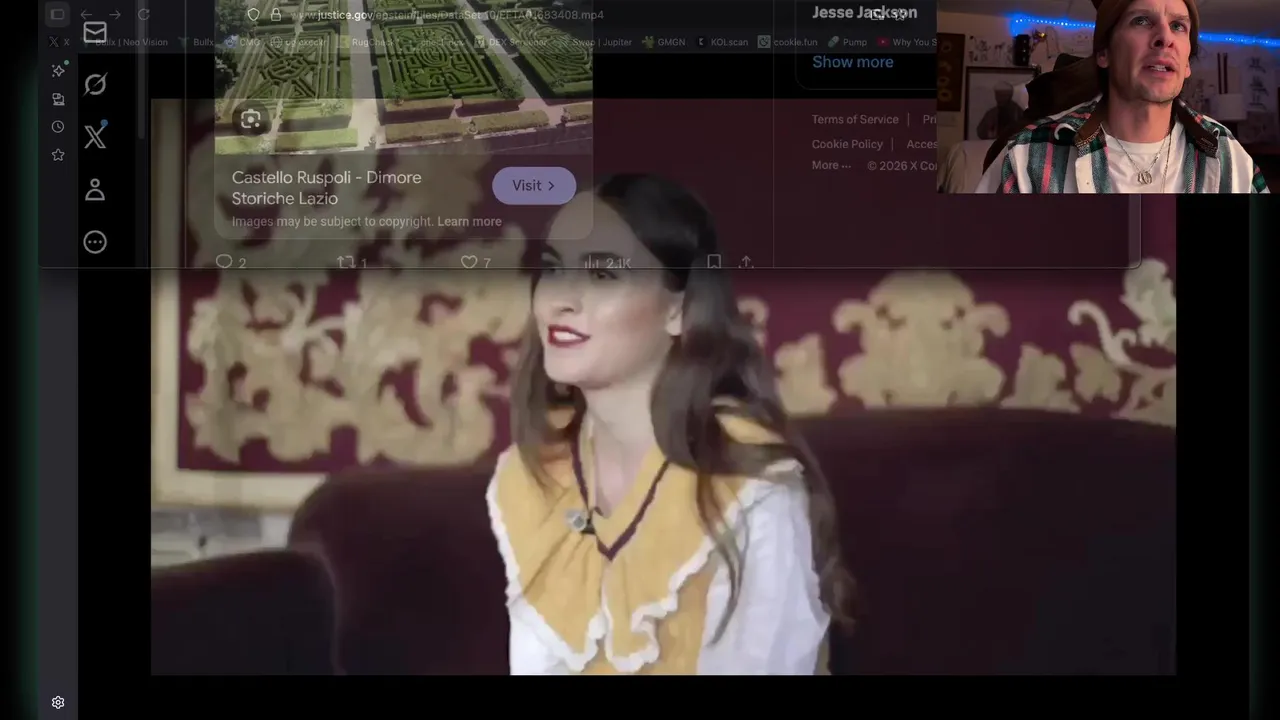Open the Pump bookmark
This screenshot has width=1280, height=720.
[x=847, y=42]
